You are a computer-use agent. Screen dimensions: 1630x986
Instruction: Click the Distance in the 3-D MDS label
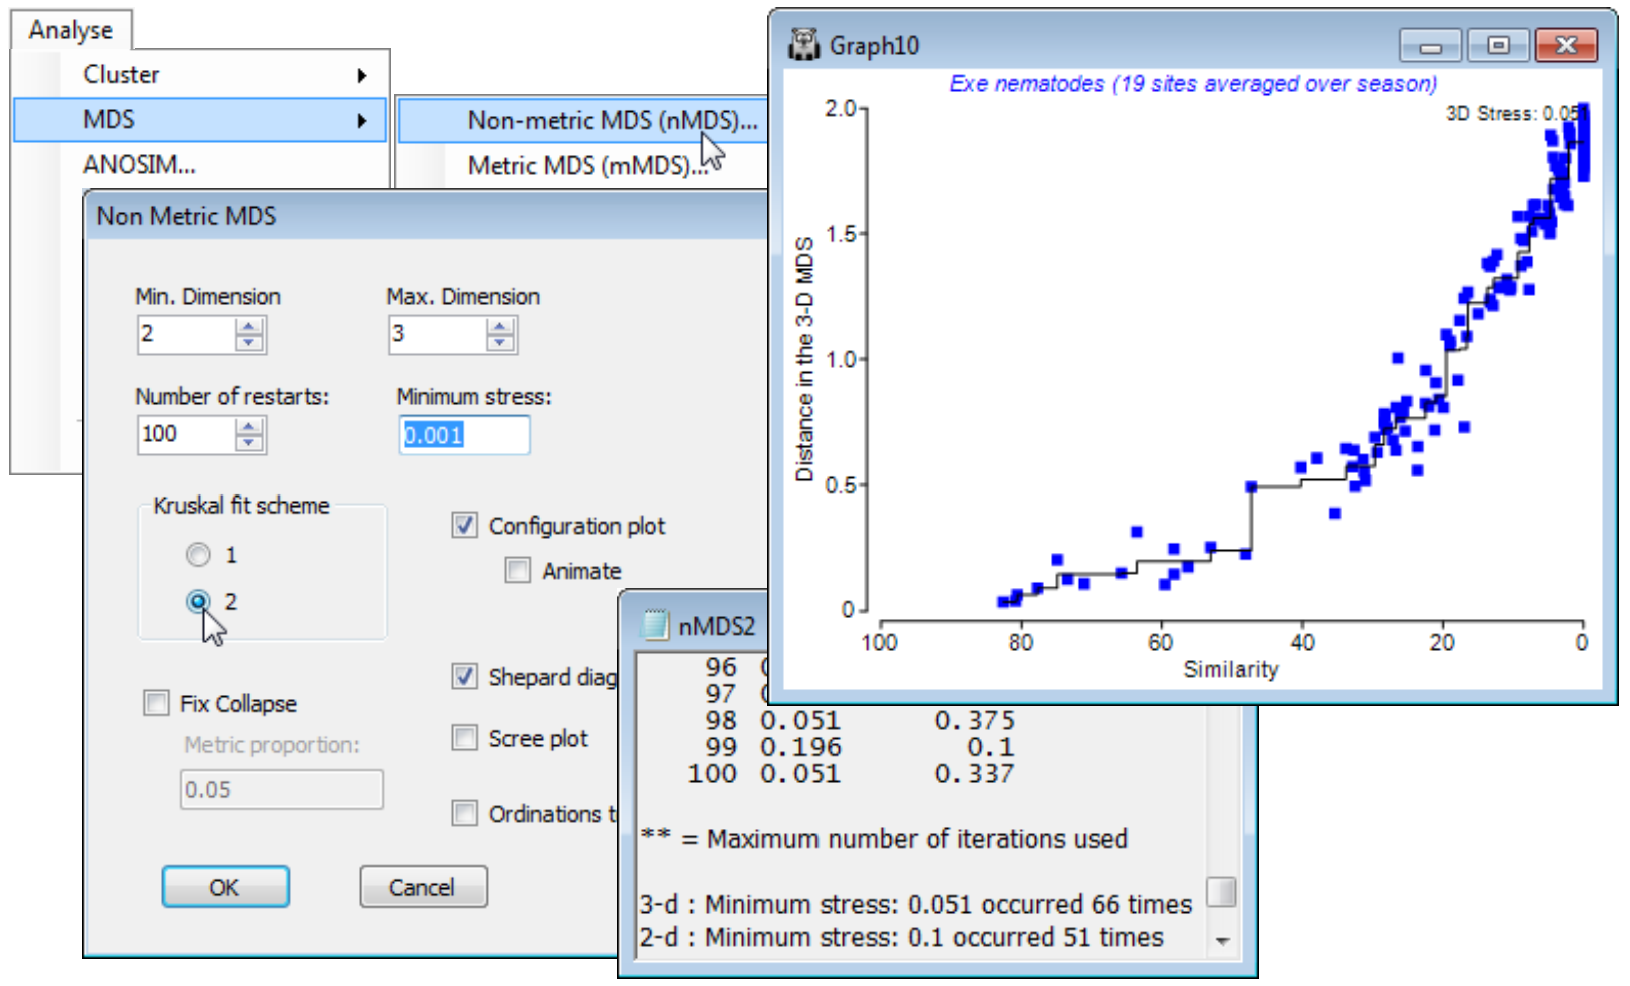pyautogui.click(x=804, y=359)
